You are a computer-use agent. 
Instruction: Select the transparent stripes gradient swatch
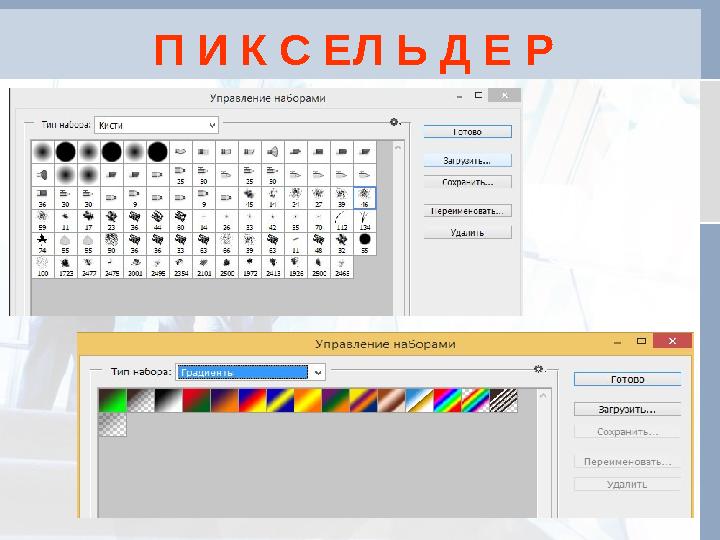tap(504, 400)
